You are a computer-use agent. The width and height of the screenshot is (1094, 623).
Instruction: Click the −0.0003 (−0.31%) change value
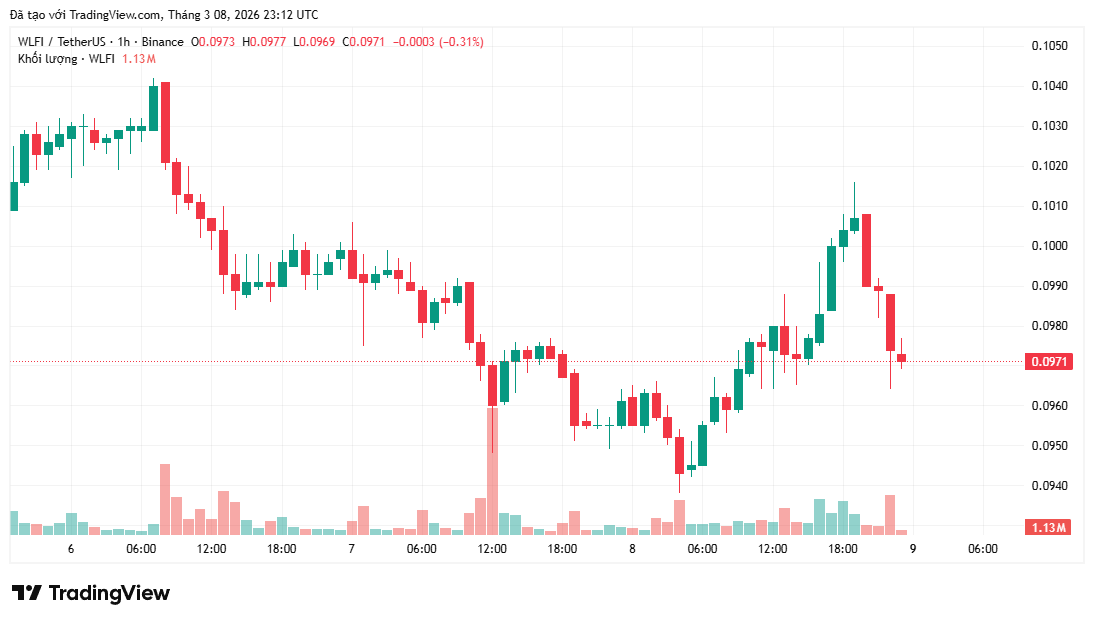coord(438,42)
